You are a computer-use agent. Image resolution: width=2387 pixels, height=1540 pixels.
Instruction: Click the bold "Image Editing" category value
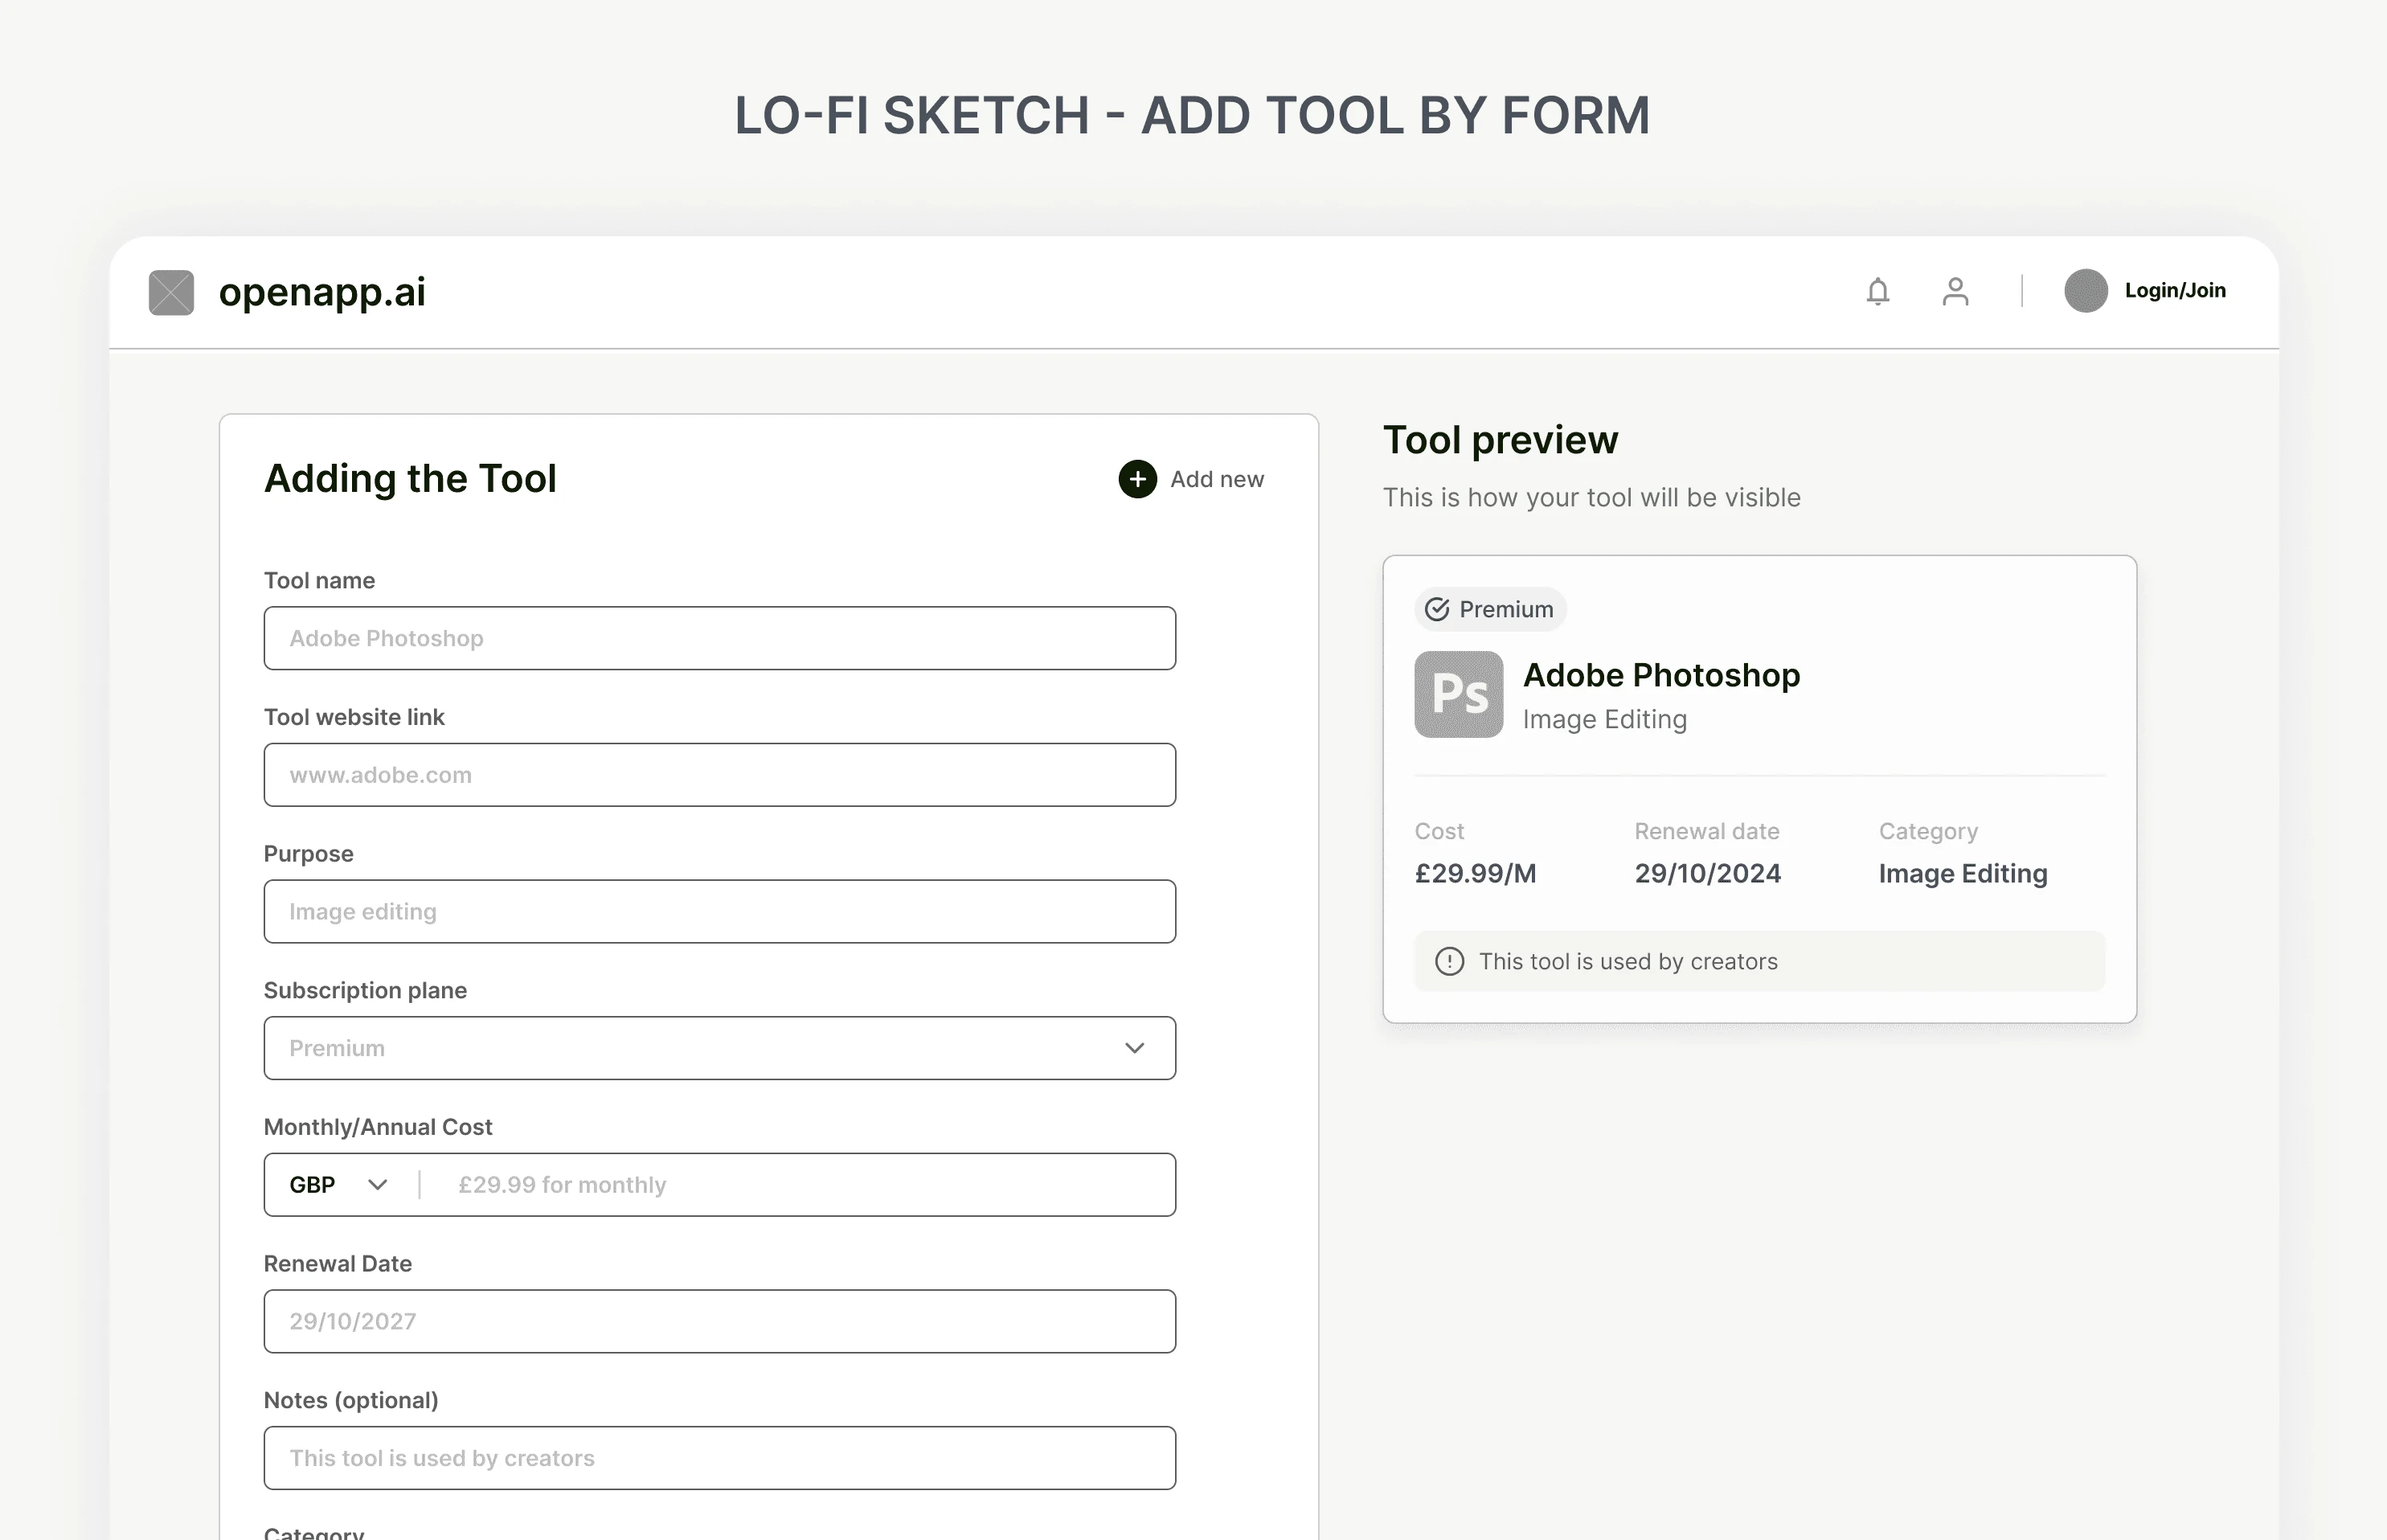click(x=1962, y=874)
